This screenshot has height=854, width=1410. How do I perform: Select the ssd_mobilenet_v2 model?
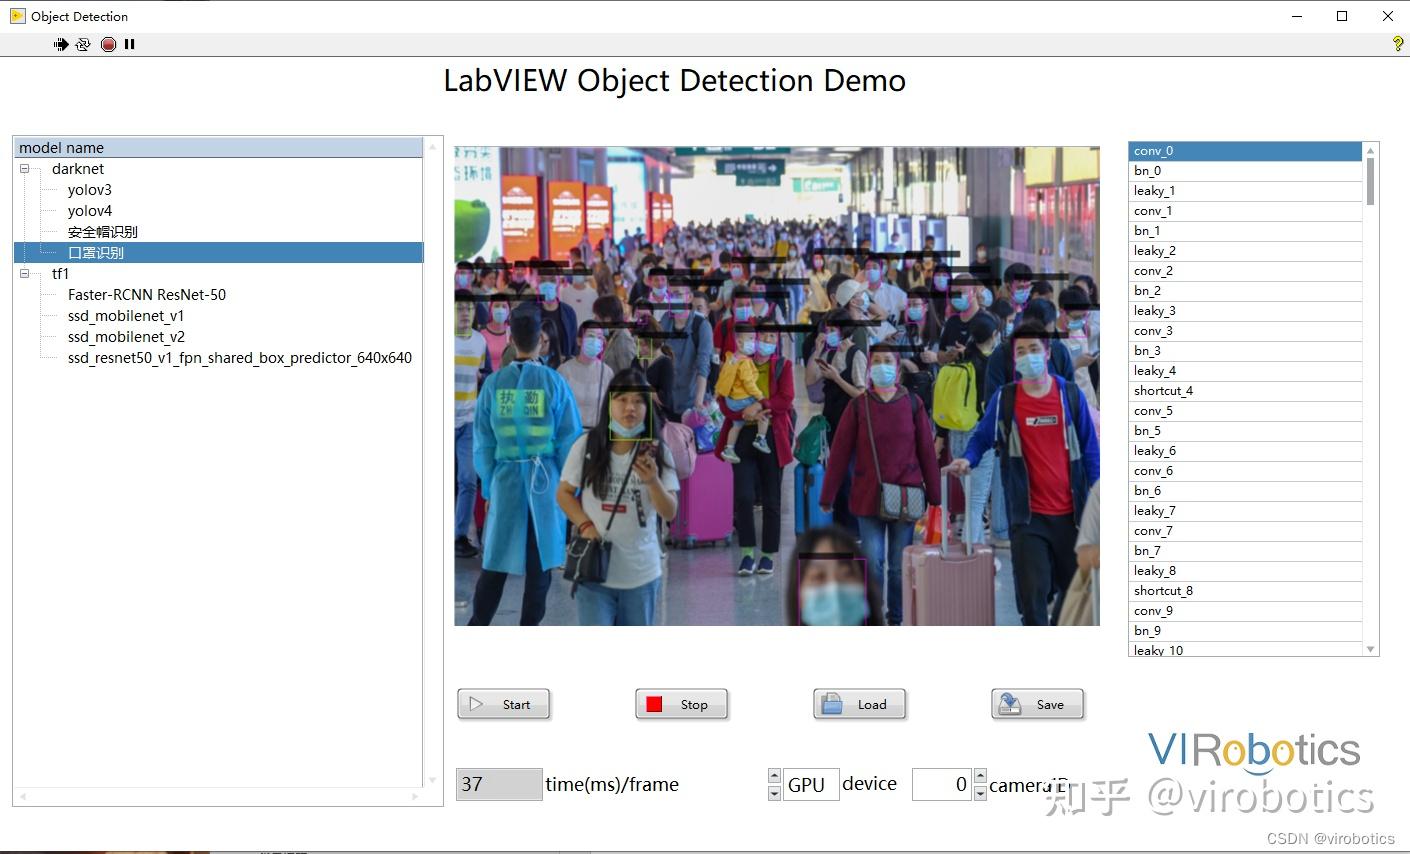pos(126,336)
